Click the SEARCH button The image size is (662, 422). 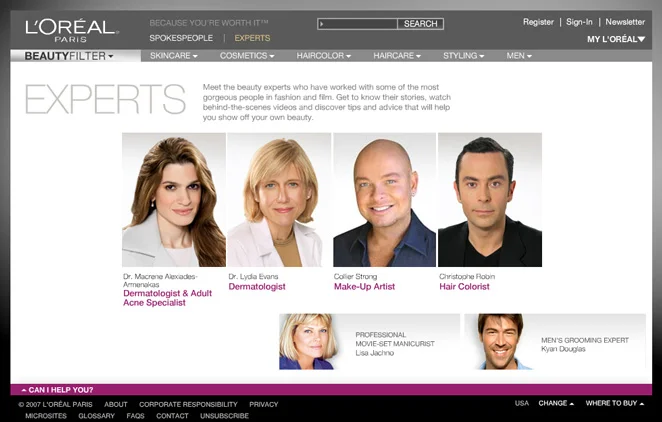(421, 24)
